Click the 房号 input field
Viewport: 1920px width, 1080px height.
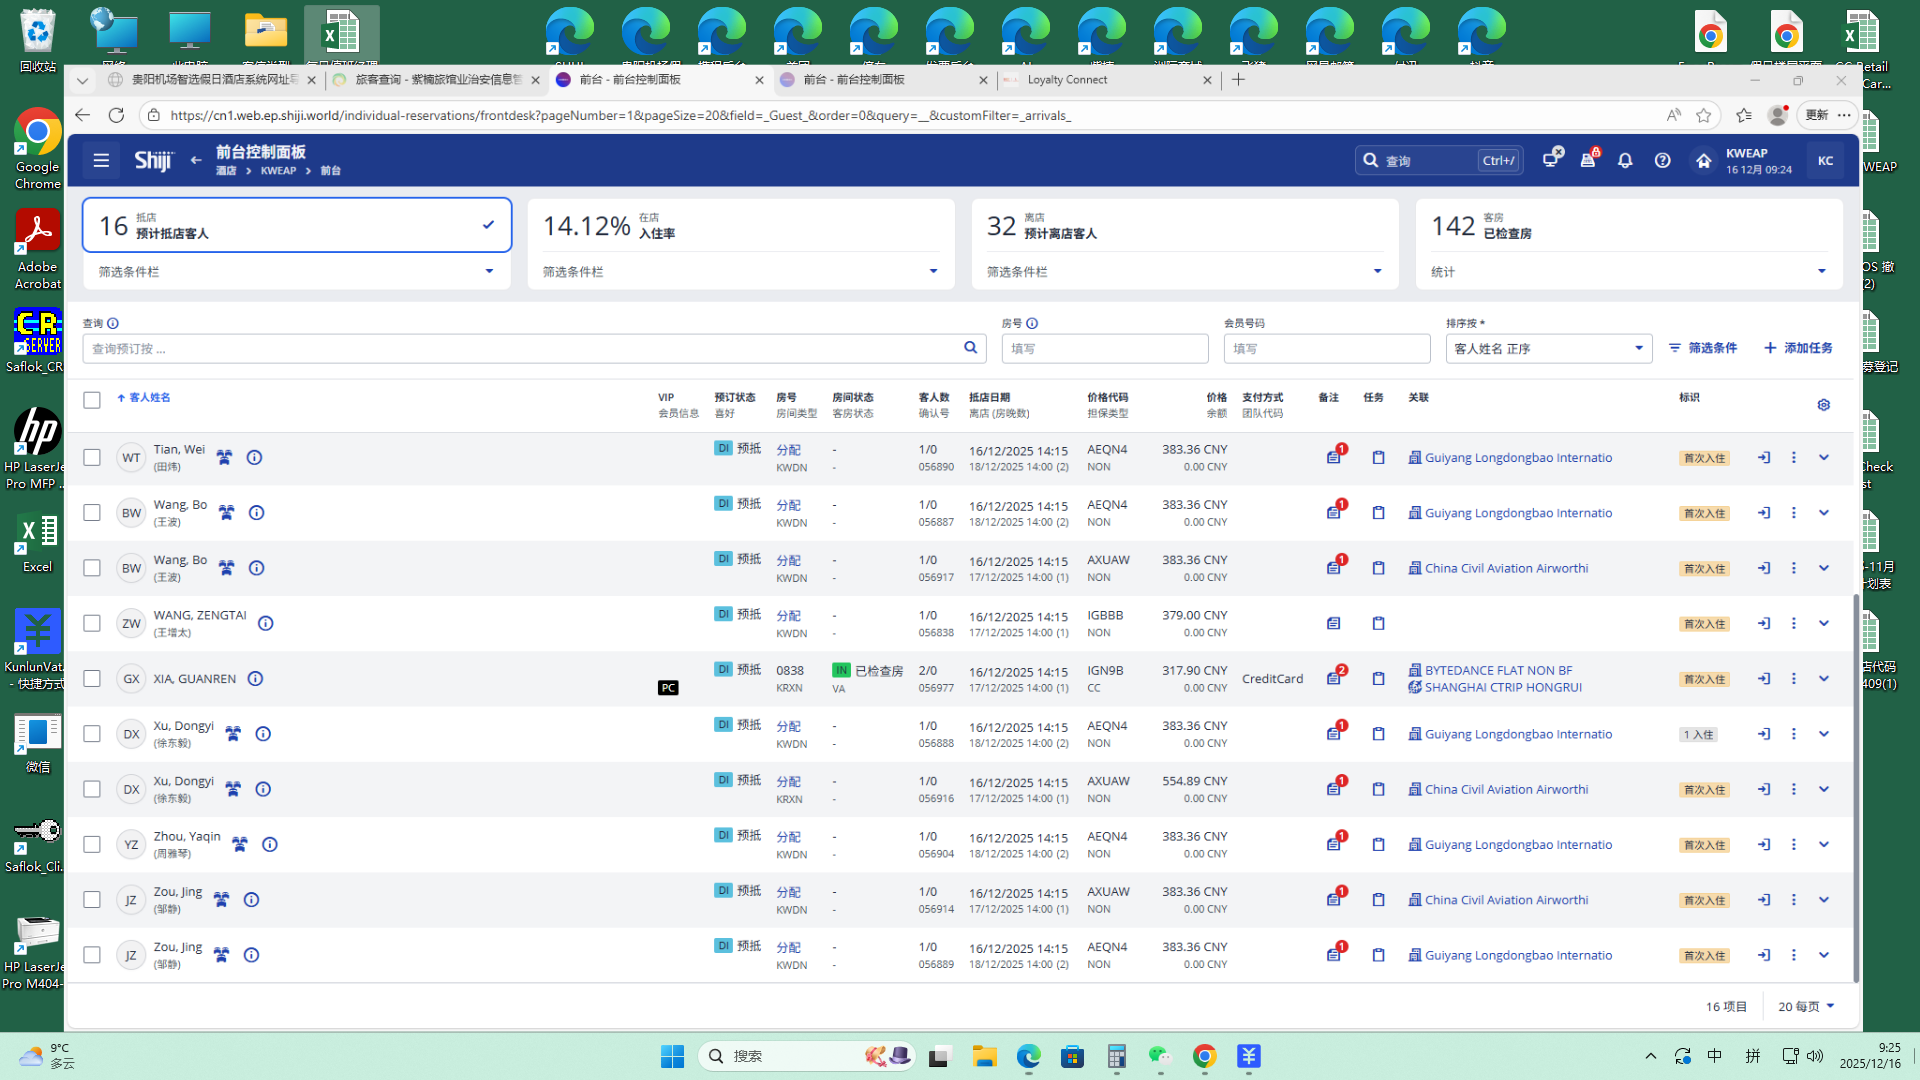(1104, 348)
